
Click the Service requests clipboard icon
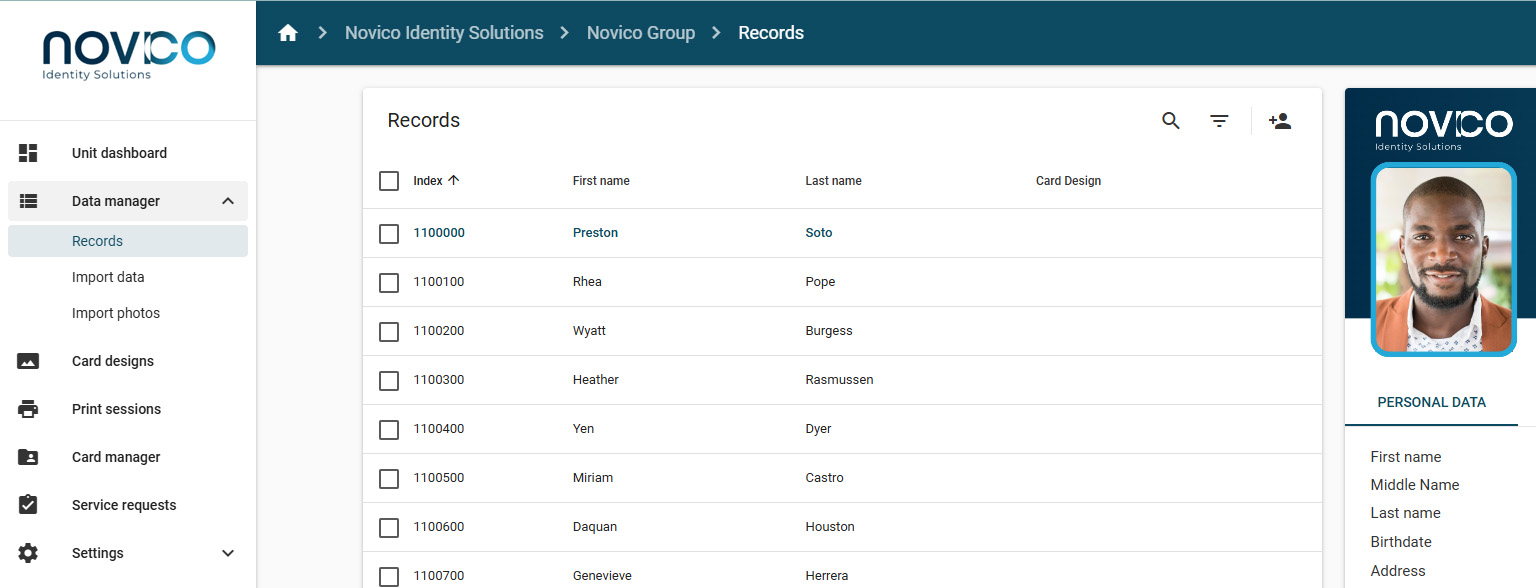28,505
